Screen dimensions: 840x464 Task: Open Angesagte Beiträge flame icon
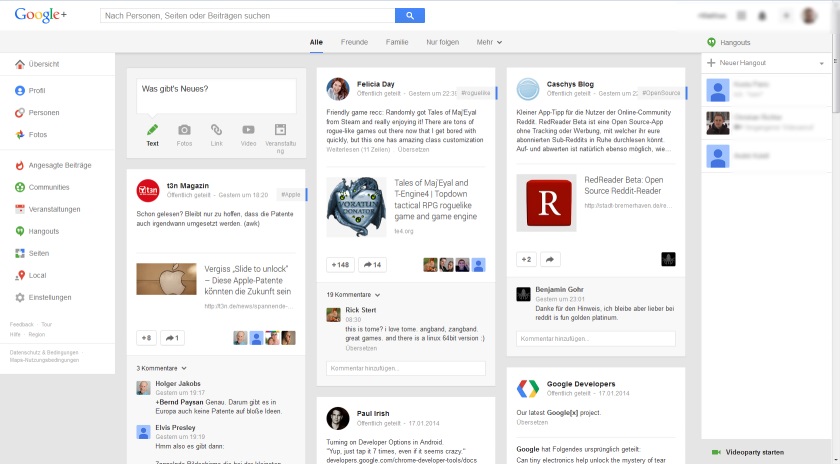coord(20,165)
